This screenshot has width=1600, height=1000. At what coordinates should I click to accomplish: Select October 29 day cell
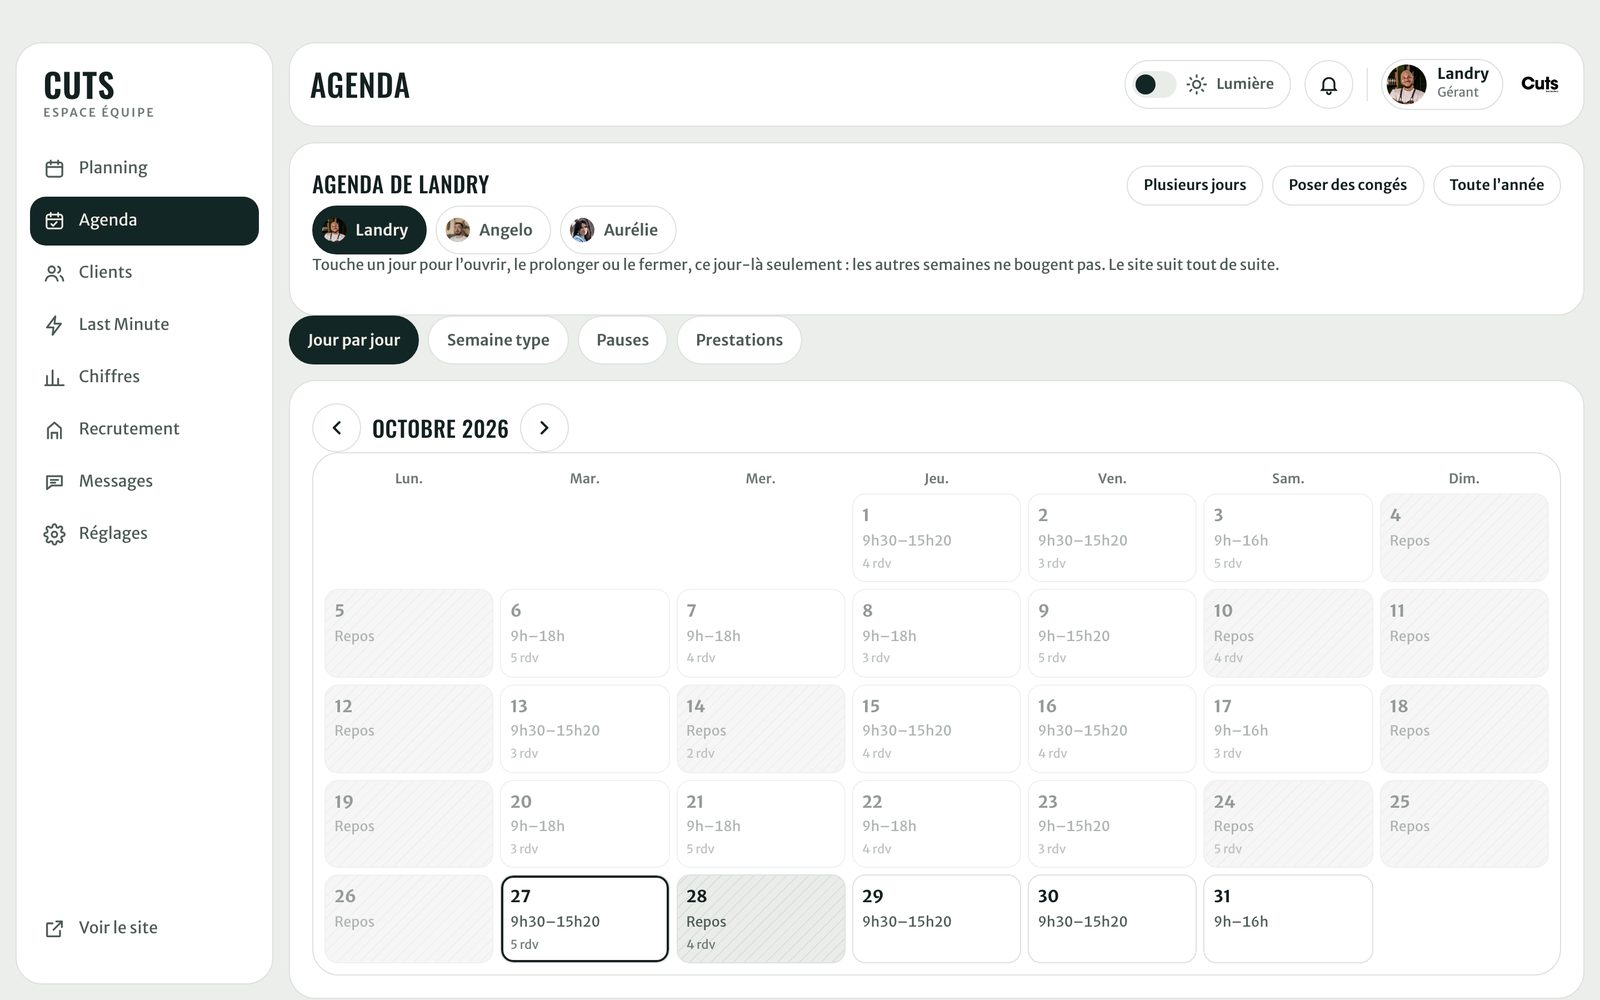[x=936, y=919]
